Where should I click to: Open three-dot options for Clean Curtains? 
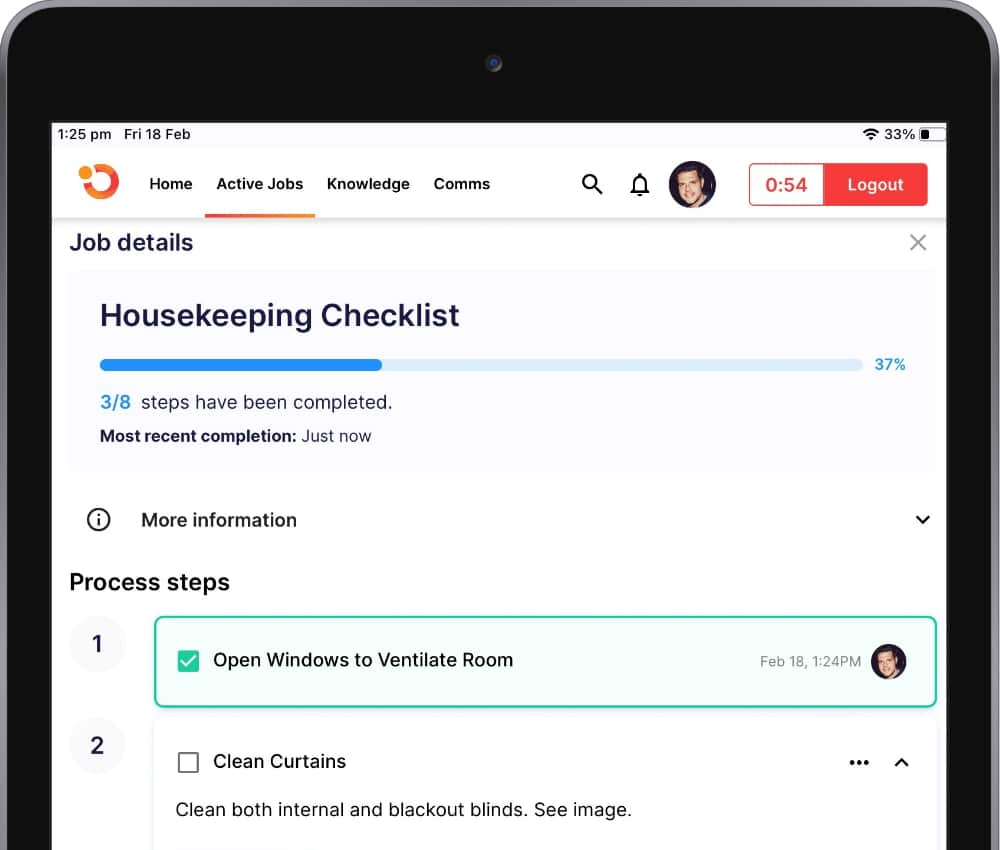click(x=859, y=762)
